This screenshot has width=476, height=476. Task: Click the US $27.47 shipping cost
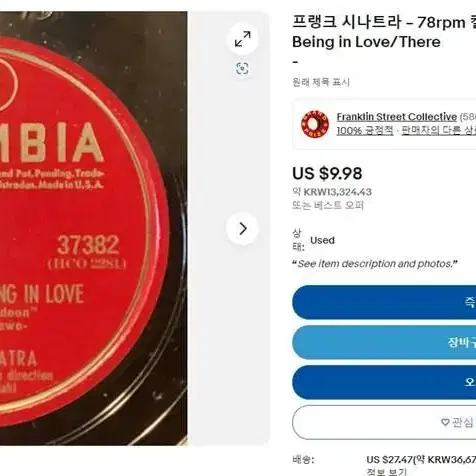tap(390, 460)
